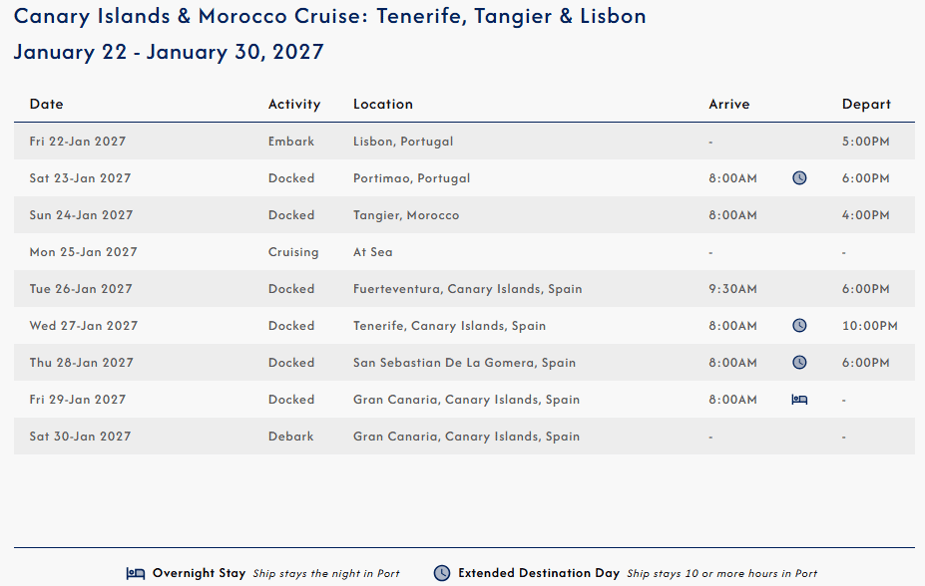
Task: Click the 10:00PM Tenerife departure time
Action: [x=870, y=326]
